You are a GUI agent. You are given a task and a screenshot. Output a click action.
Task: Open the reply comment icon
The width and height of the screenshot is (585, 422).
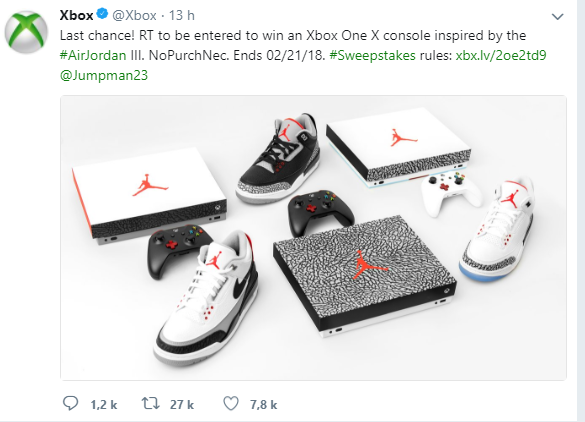point(71,404)
